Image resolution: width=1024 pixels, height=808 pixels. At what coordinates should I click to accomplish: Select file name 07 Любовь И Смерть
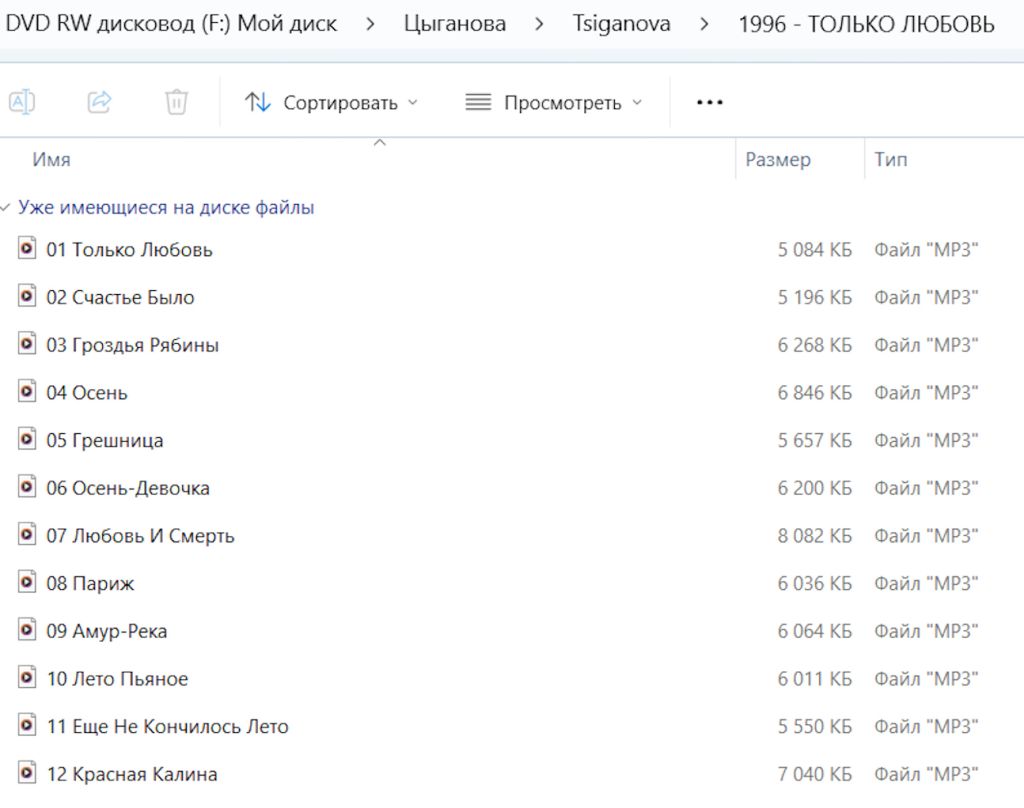click(x=140, y=536)
